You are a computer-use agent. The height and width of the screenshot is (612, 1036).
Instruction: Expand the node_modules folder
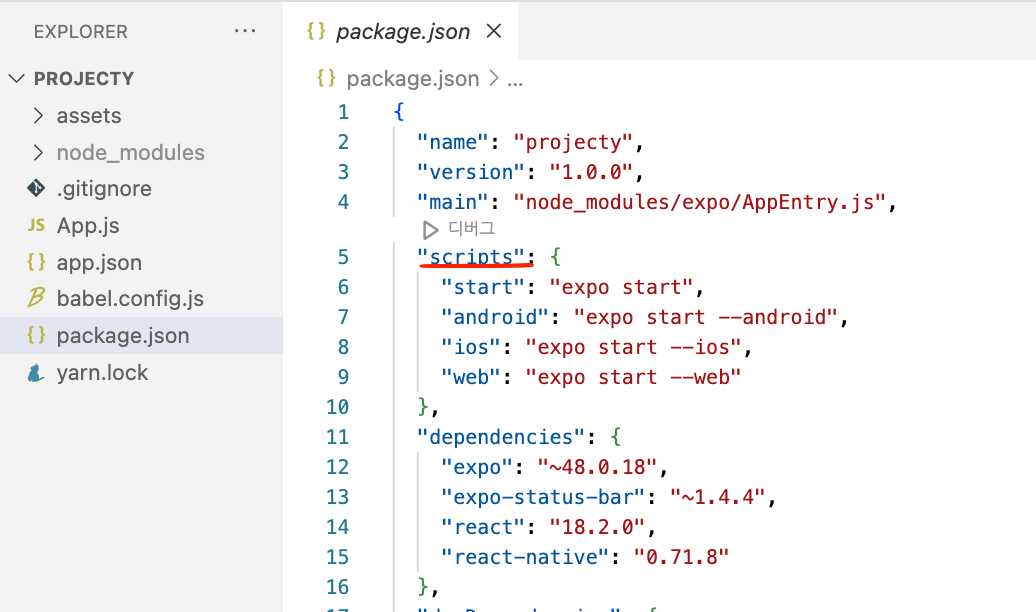pos(38,153)
